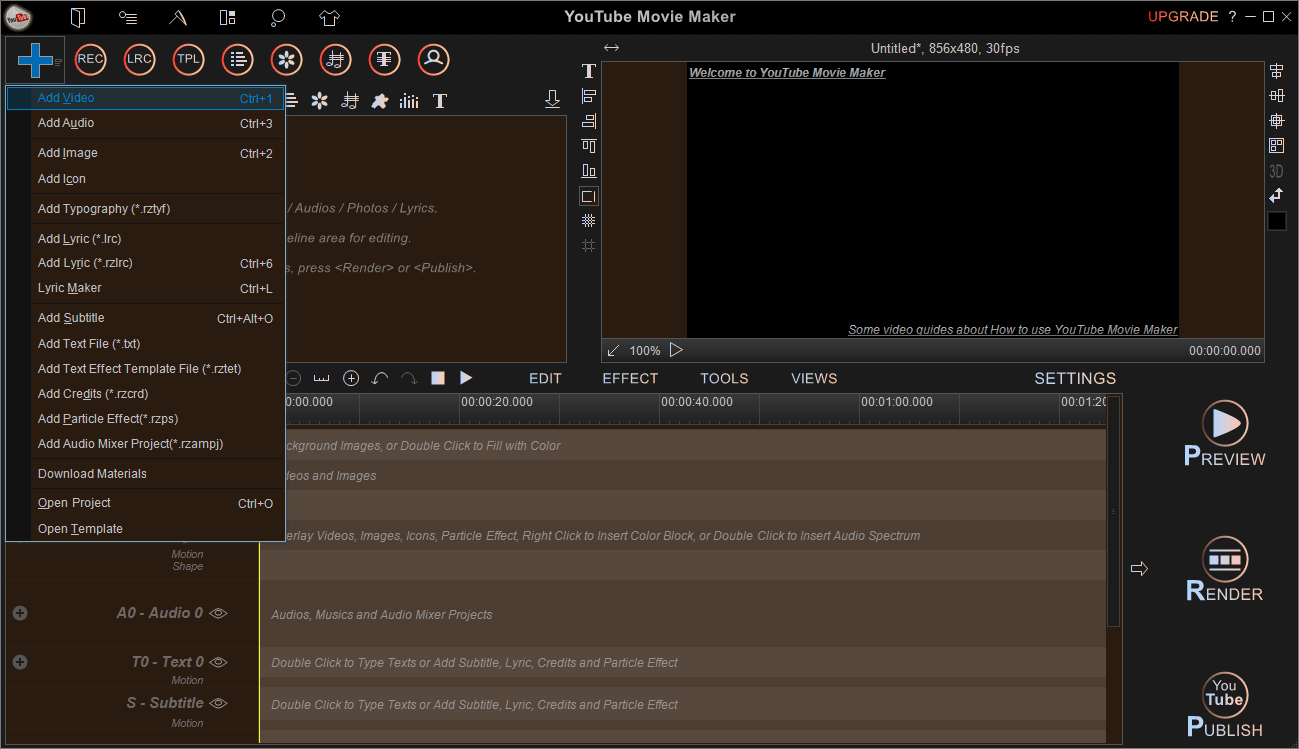Toggle visibility of S - Subtitle track

coord(219,703)
